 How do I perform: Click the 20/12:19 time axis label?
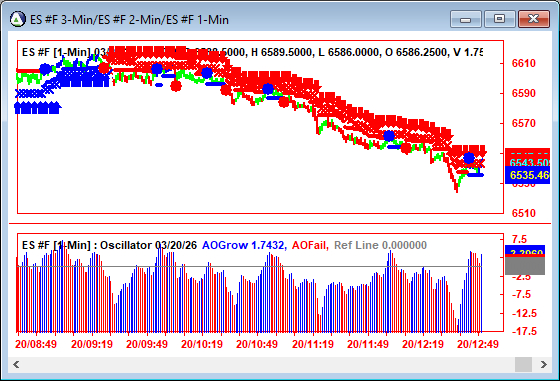423,344
